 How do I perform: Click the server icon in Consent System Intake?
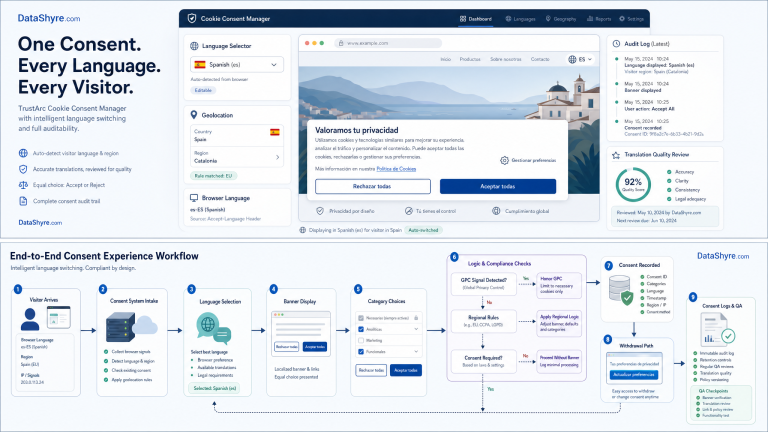tap(120, 328)
